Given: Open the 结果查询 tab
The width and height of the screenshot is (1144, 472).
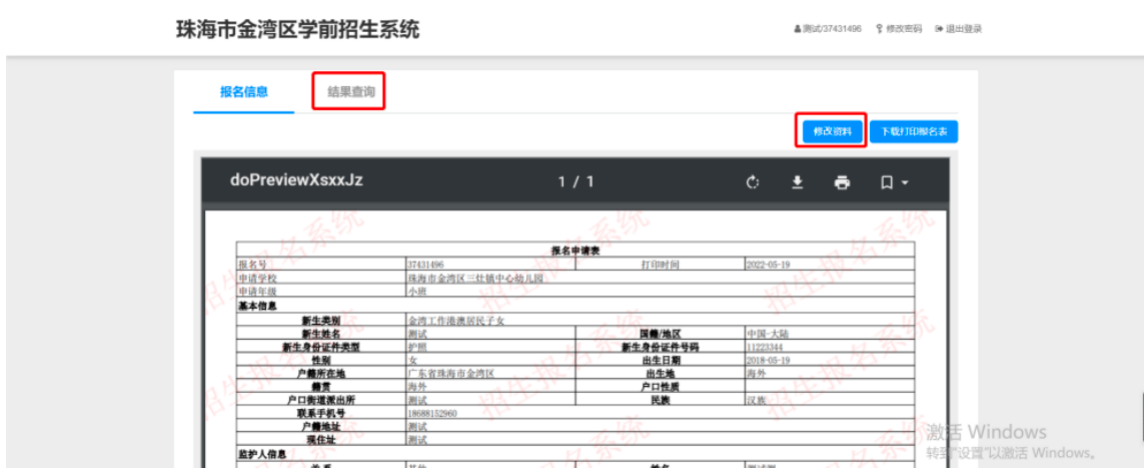Looking at the screenshot, I should pyautogui.click(x=350, y=92).
